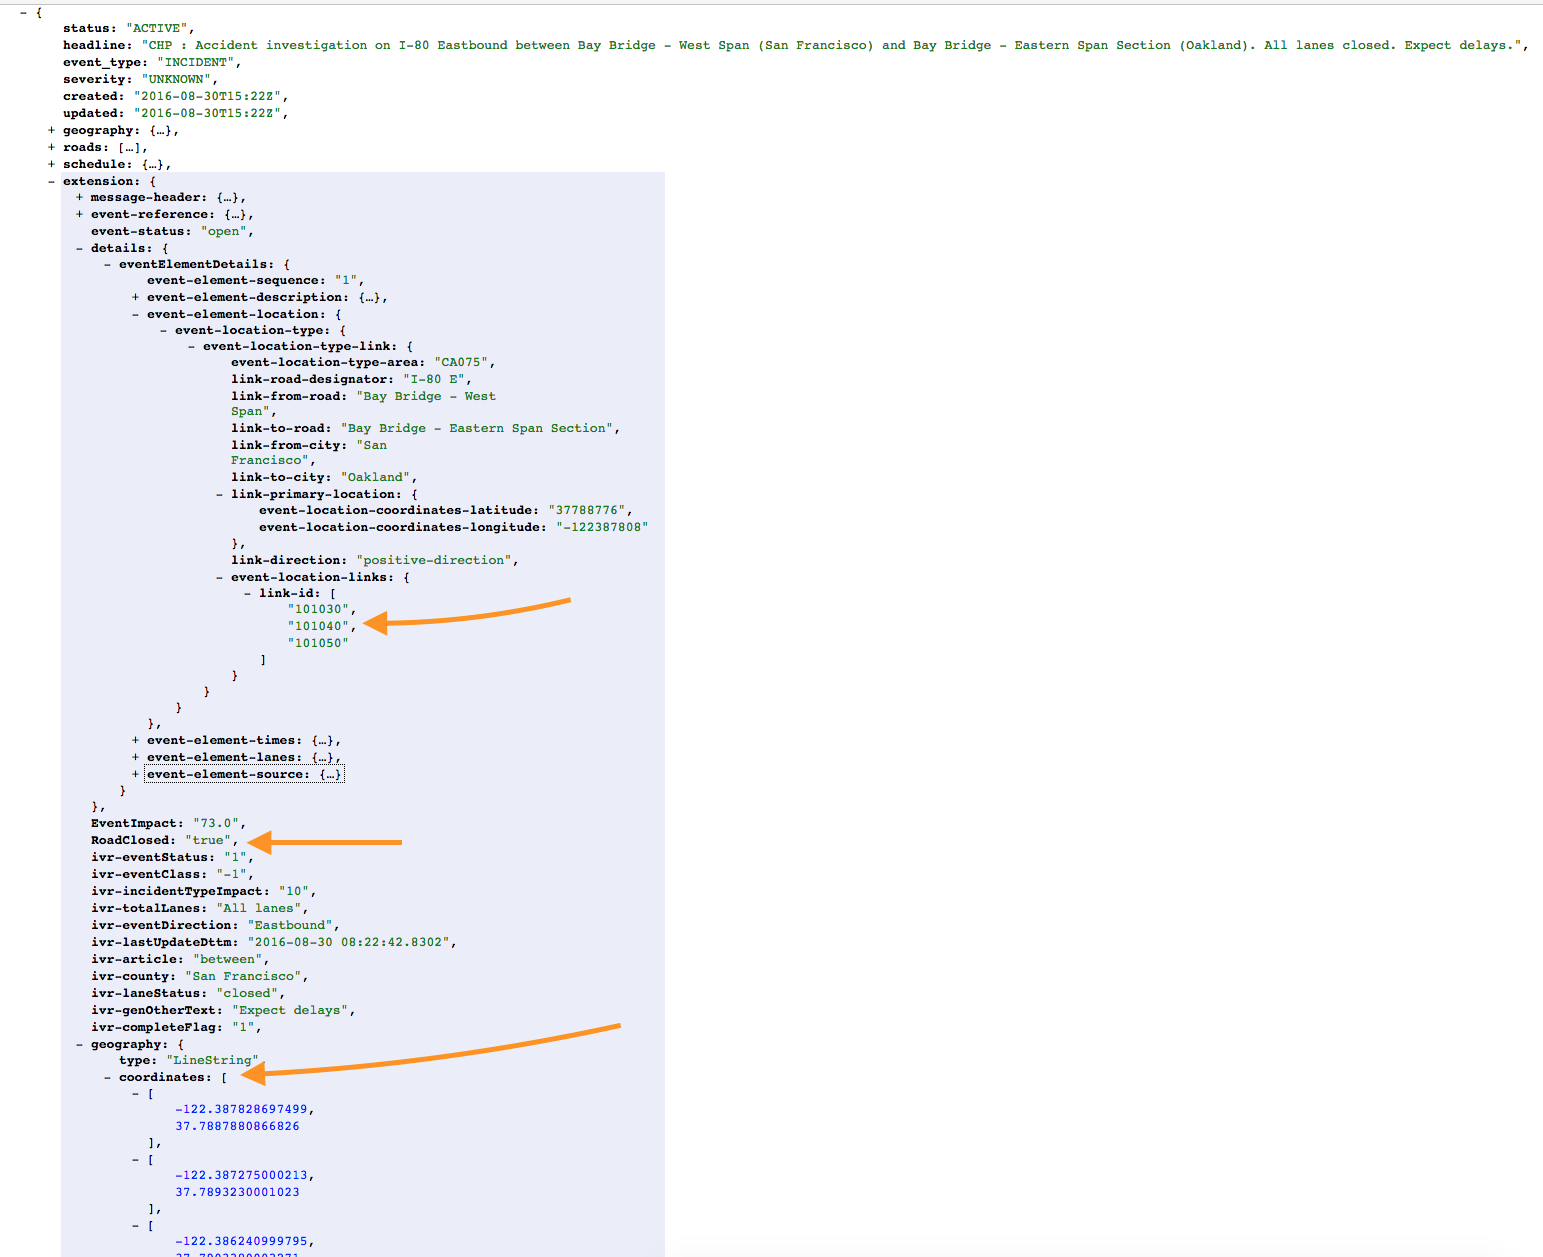Expand event-element-description node
Screen dimensions: 1543x1257
tap(135, 298)
